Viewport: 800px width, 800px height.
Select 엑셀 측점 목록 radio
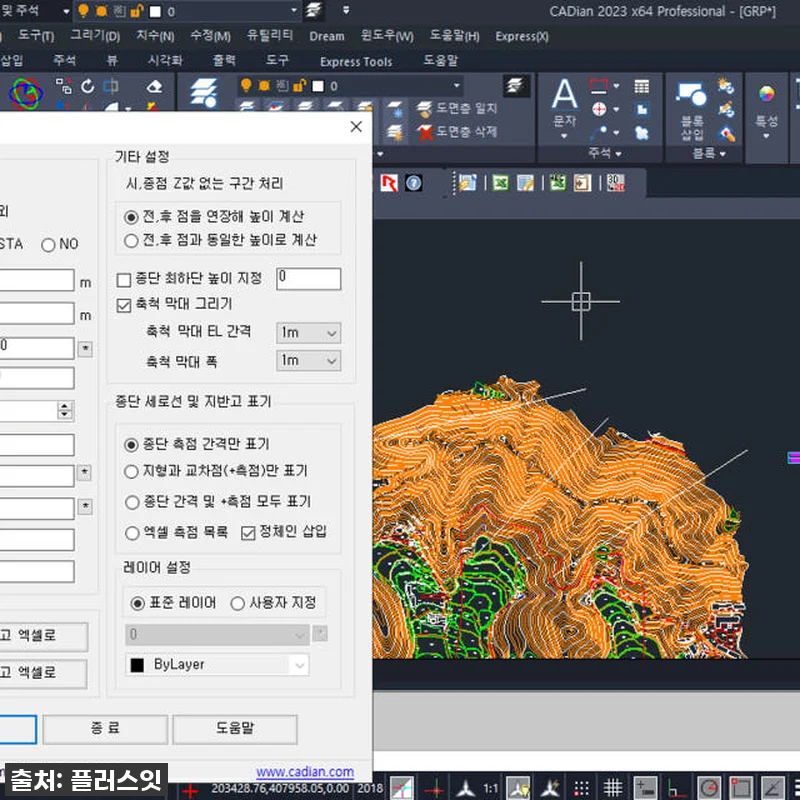click(132, 533)
